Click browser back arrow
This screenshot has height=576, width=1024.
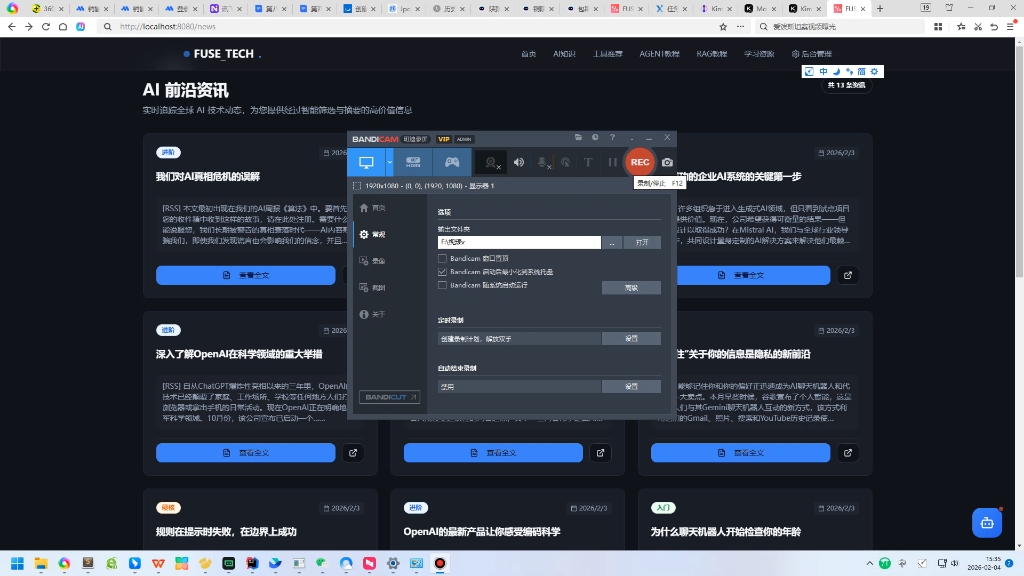12,27
